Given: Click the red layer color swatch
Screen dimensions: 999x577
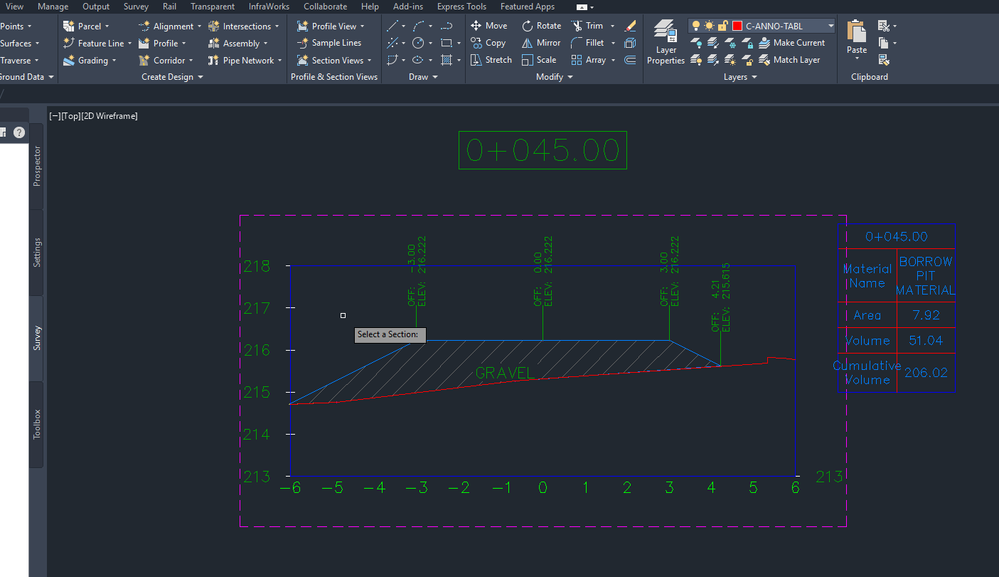Looking at the screenshot, I should [738, 26].
